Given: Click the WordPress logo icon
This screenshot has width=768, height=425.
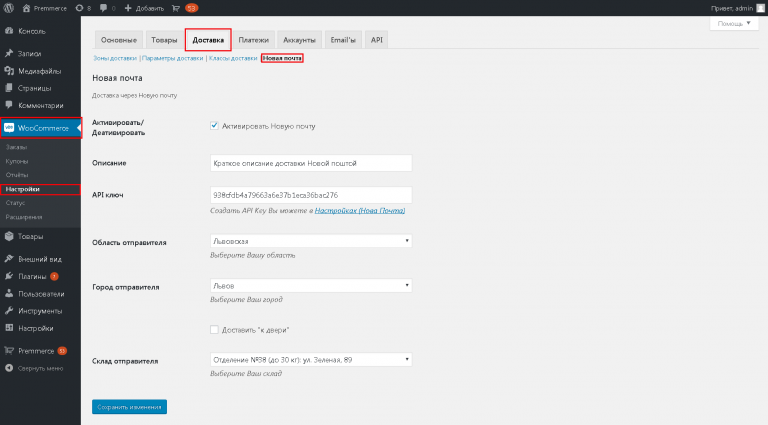Looking at the screenshot, I should (x=9, y=8).
